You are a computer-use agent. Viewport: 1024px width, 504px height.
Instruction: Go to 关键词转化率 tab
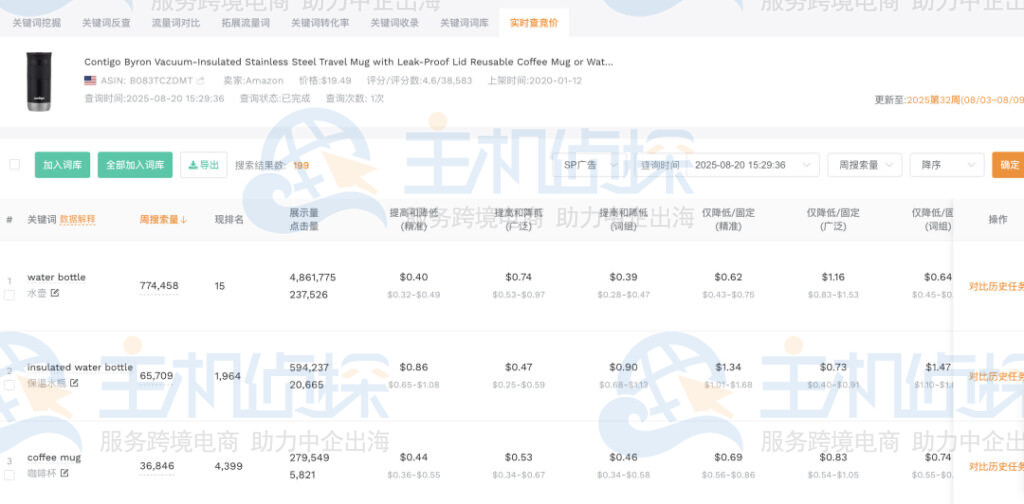[320, 23]
